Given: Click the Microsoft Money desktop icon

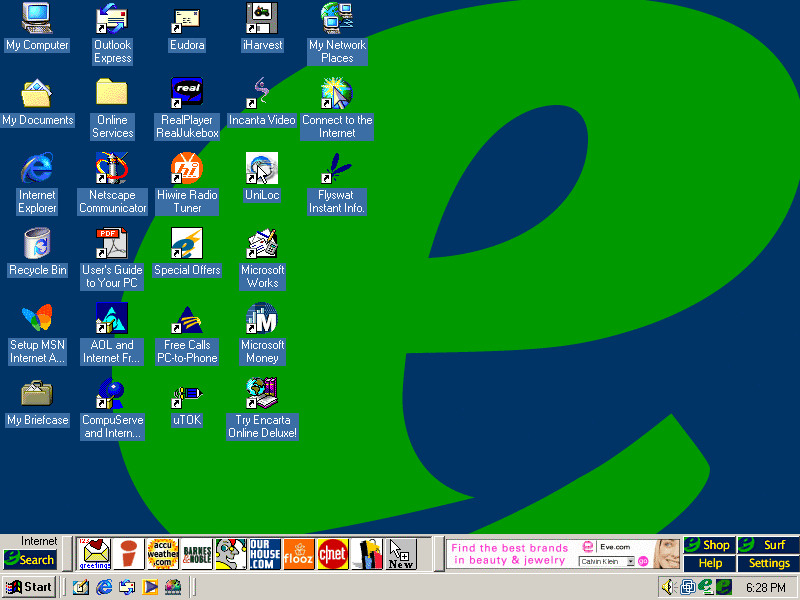Looking at the screenshot, I should click(262, 318).
